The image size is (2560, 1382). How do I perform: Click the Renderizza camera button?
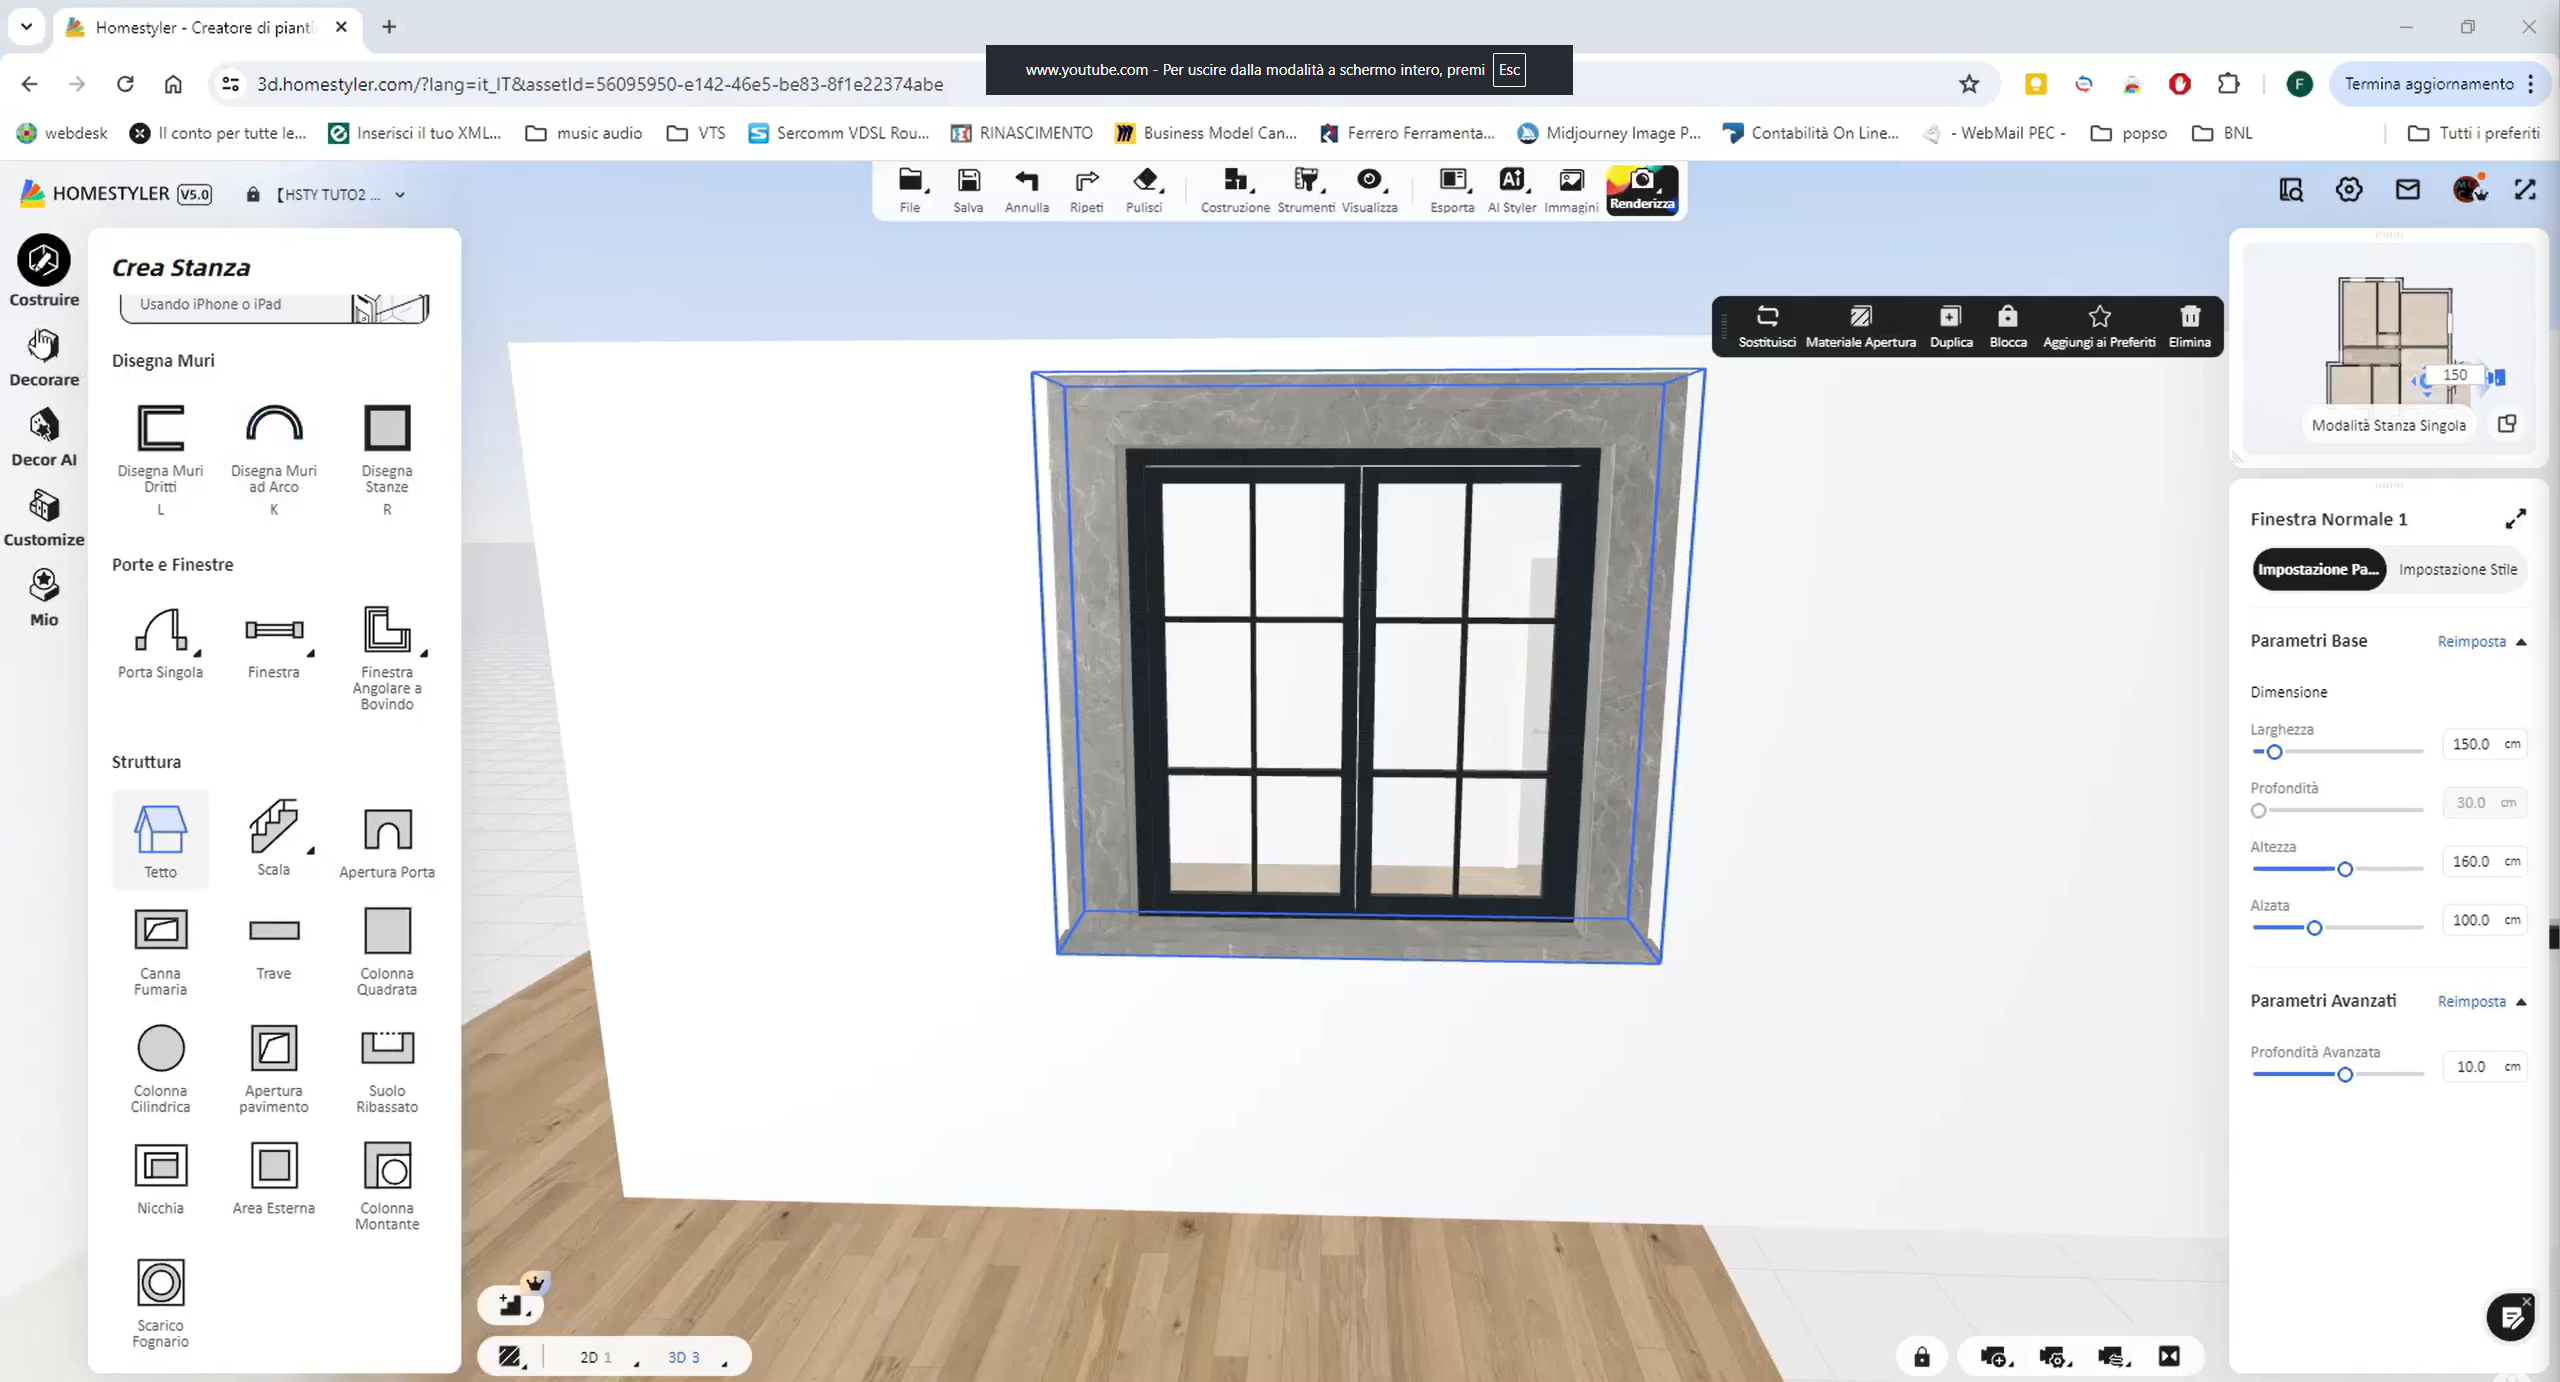1641,188
